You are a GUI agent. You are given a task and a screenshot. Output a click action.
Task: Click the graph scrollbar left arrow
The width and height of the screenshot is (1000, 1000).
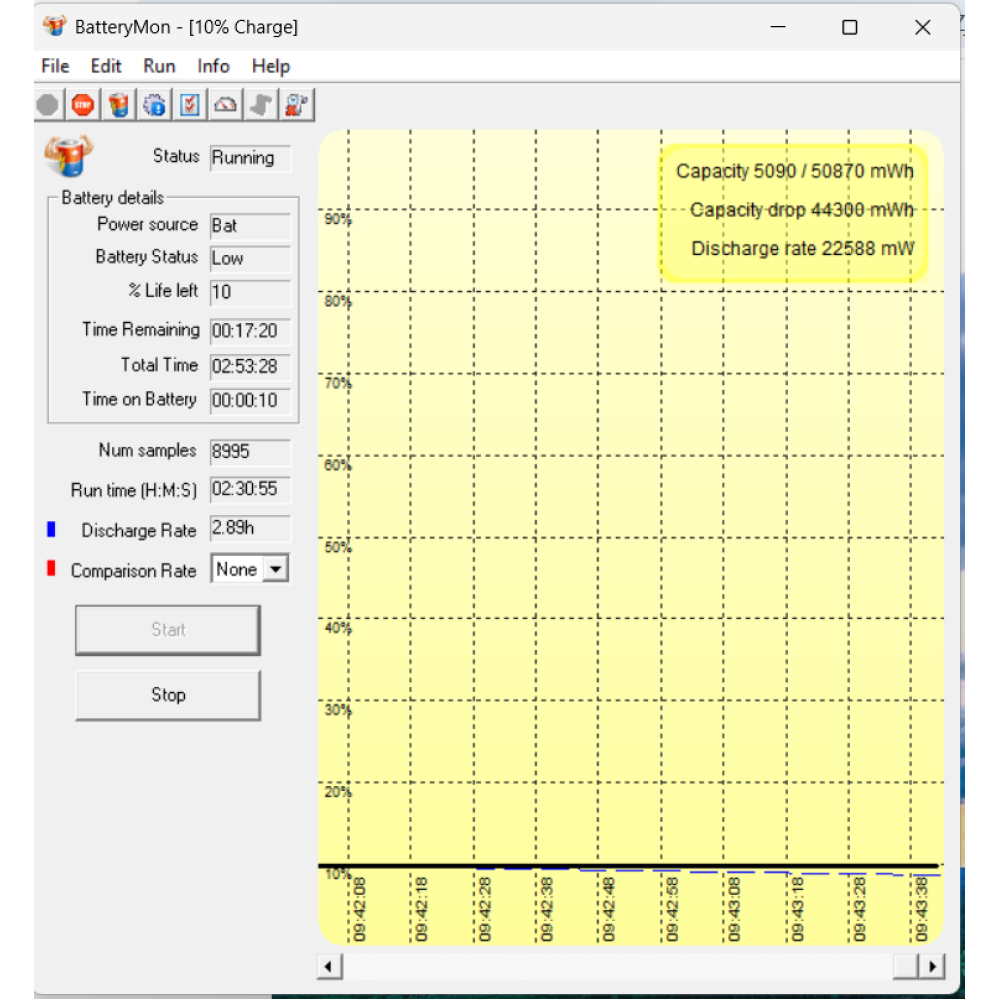tap(329, 966)
